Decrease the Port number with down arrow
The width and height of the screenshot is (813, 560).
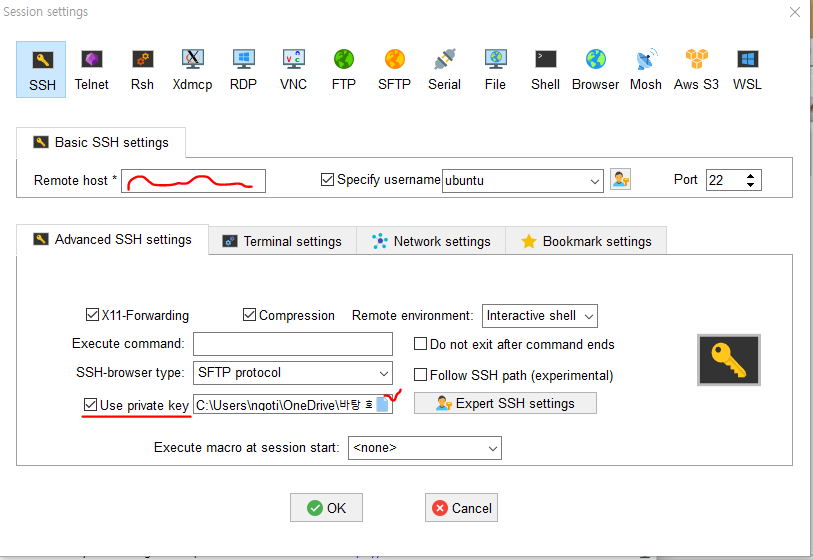point(750,185)
